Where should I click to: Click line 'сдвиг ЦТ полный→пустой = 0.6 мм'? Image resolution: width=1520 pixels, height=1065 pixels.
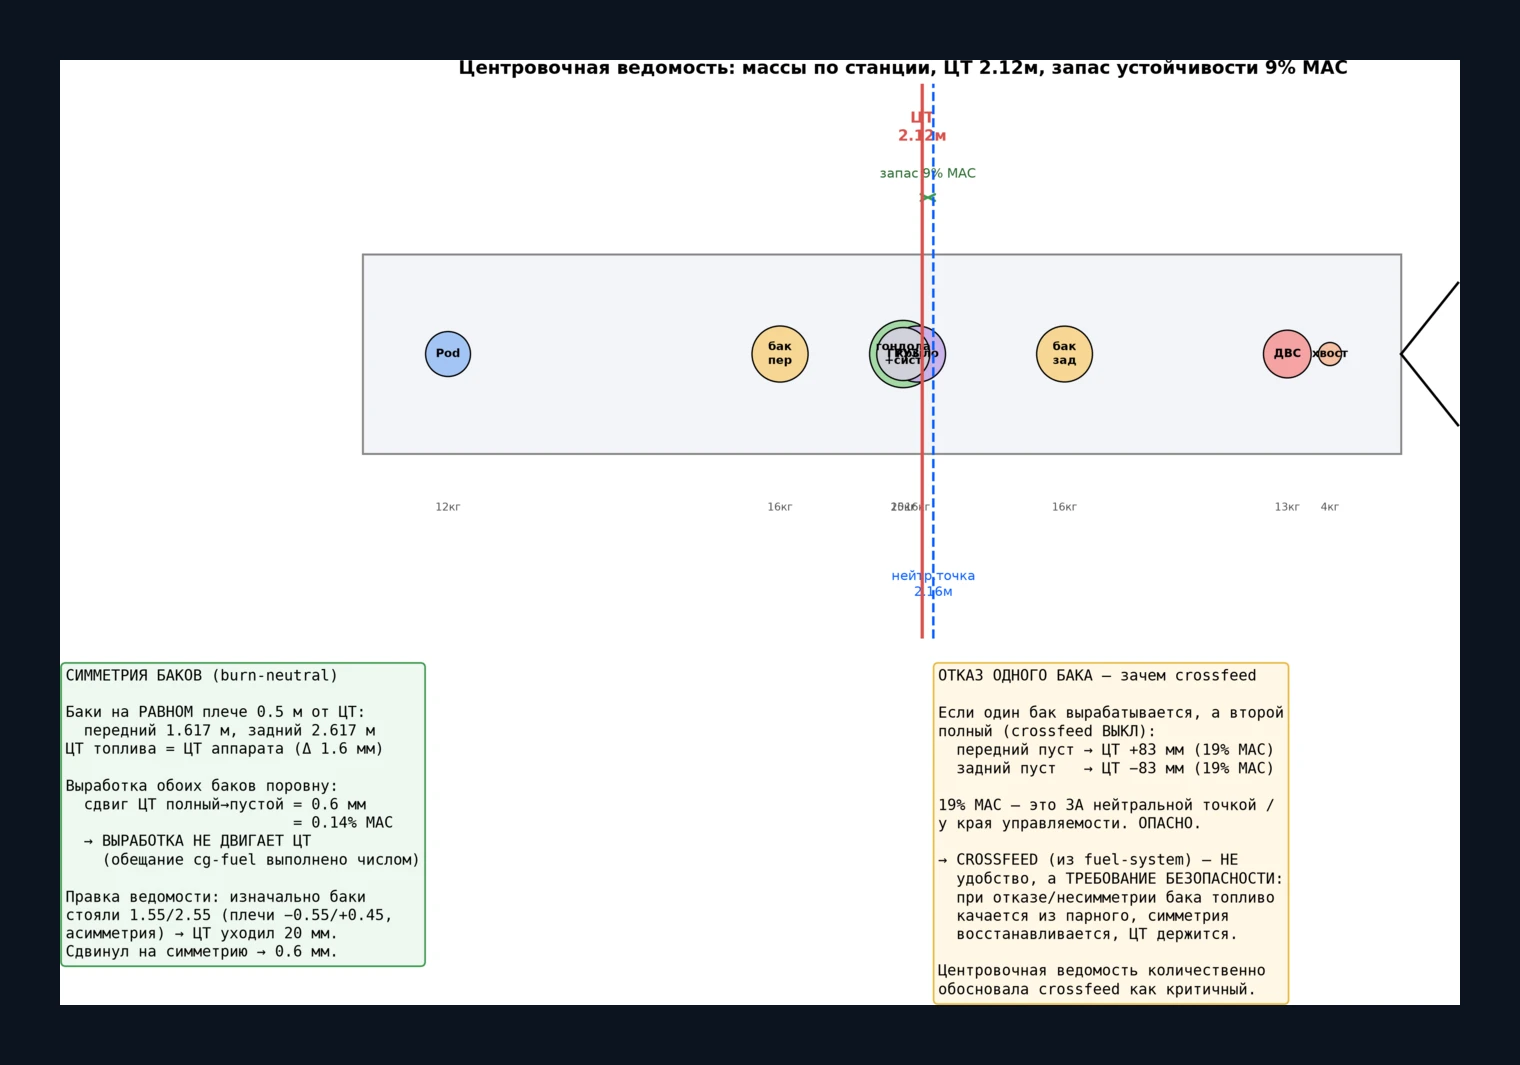(x=225, y=804)
